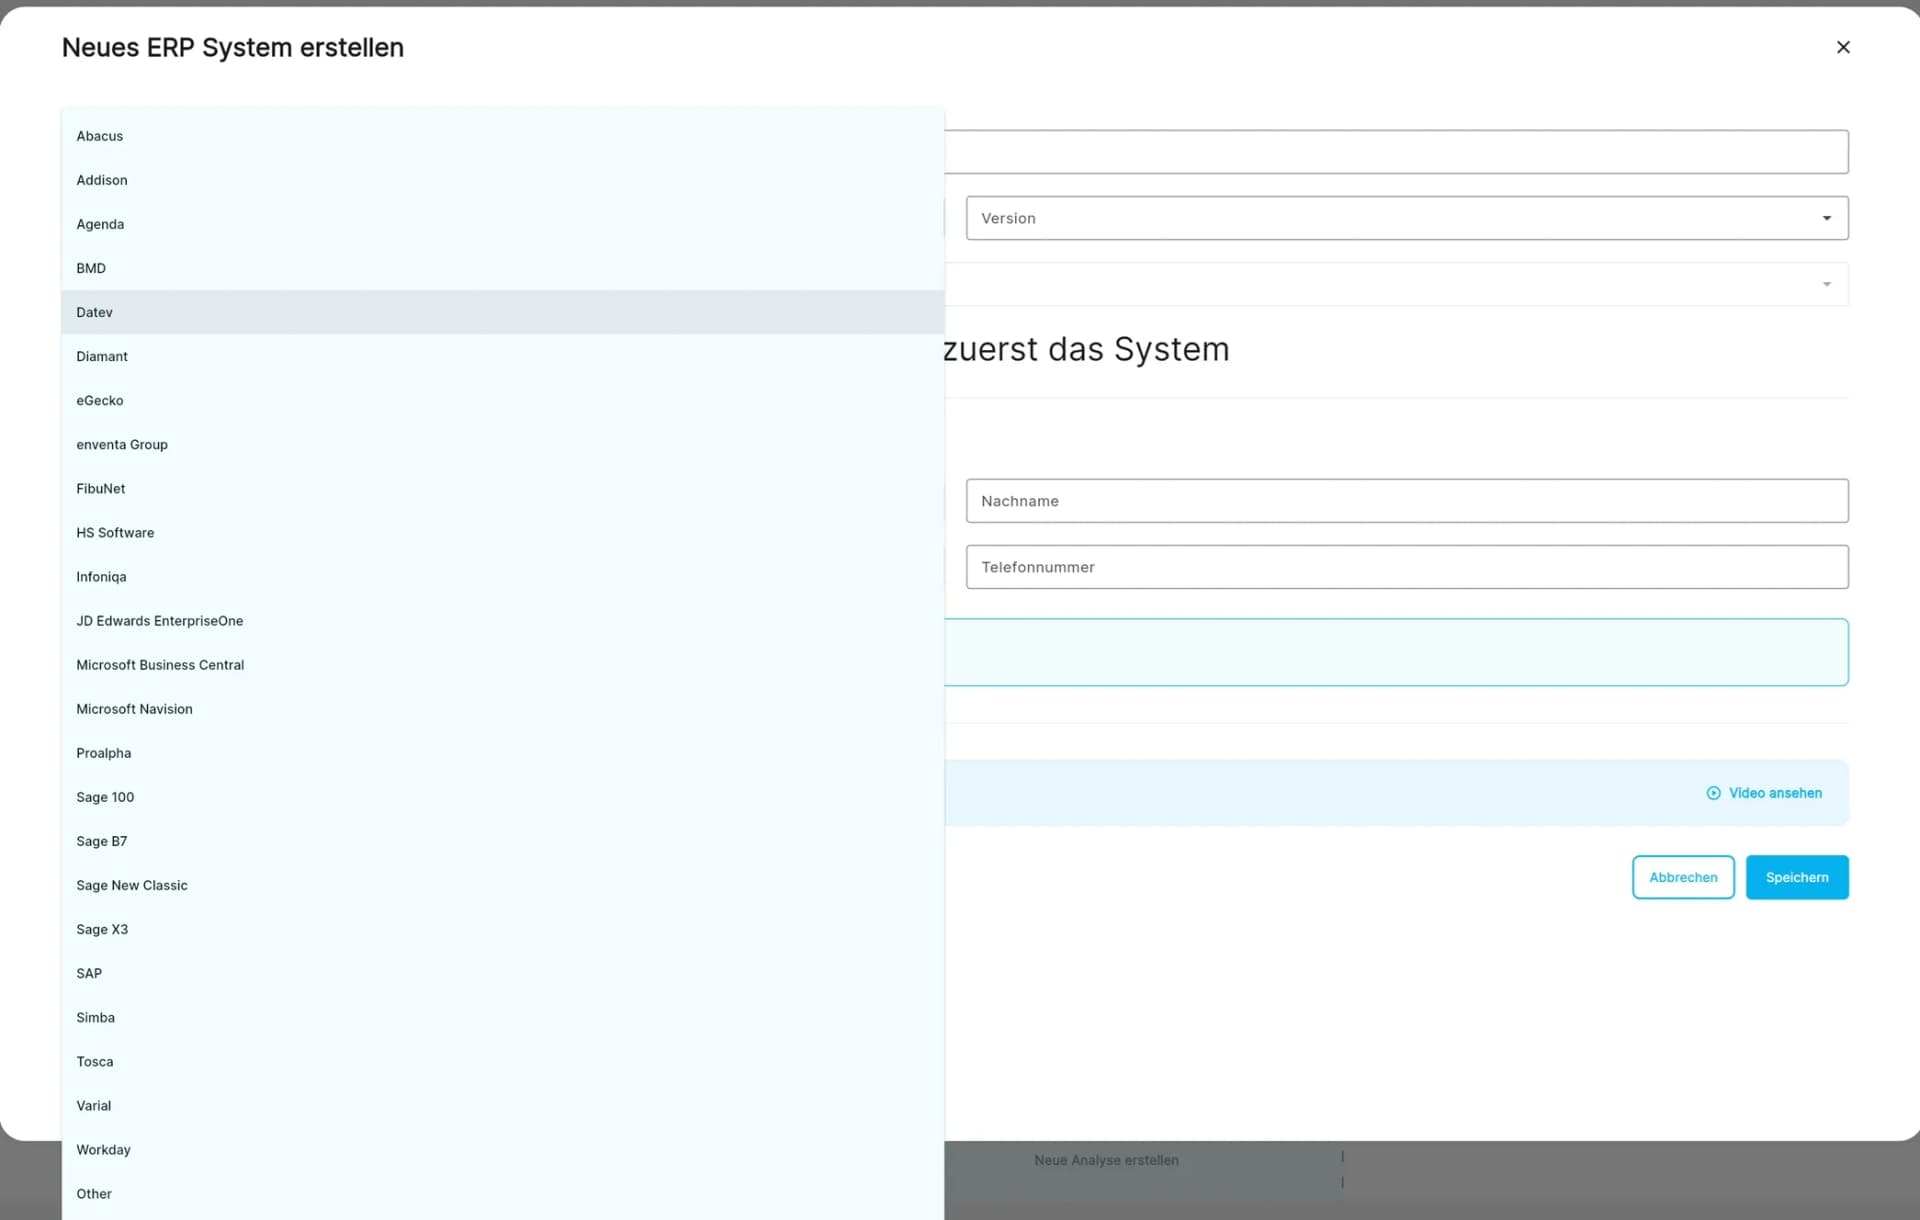Screen dimensions: 1920x1220
Task: Pick Sage New Classic in the list
Action: tap(503, 884)
